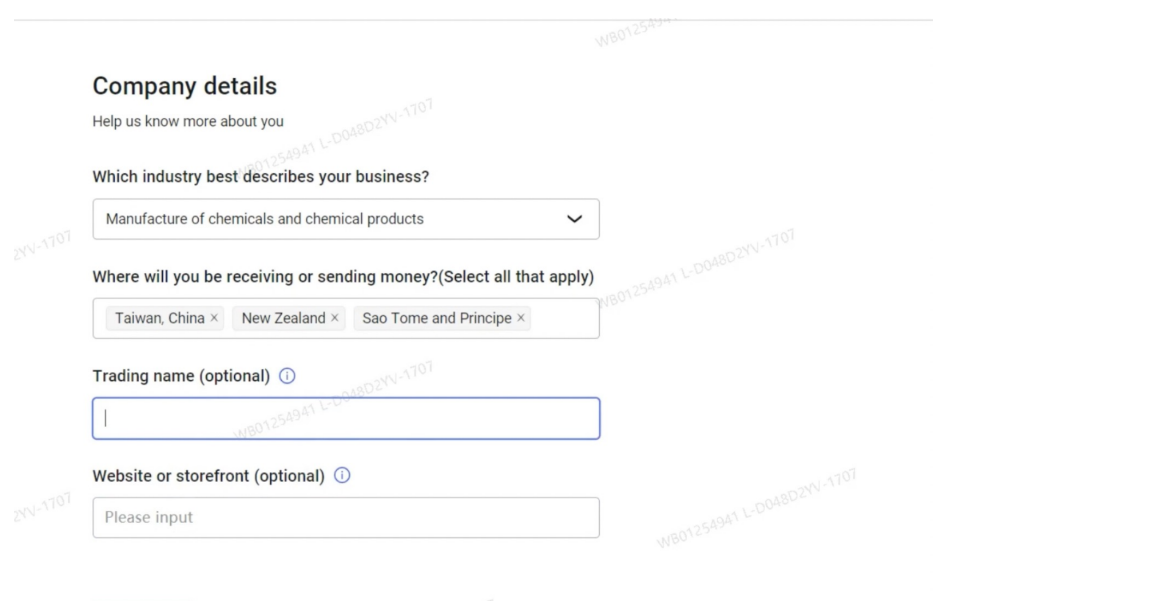Viewport: 1159px width, 601px height.
Task: Click the 'Website or storefront (optional)' label text
Action: (x=208, y=476)
